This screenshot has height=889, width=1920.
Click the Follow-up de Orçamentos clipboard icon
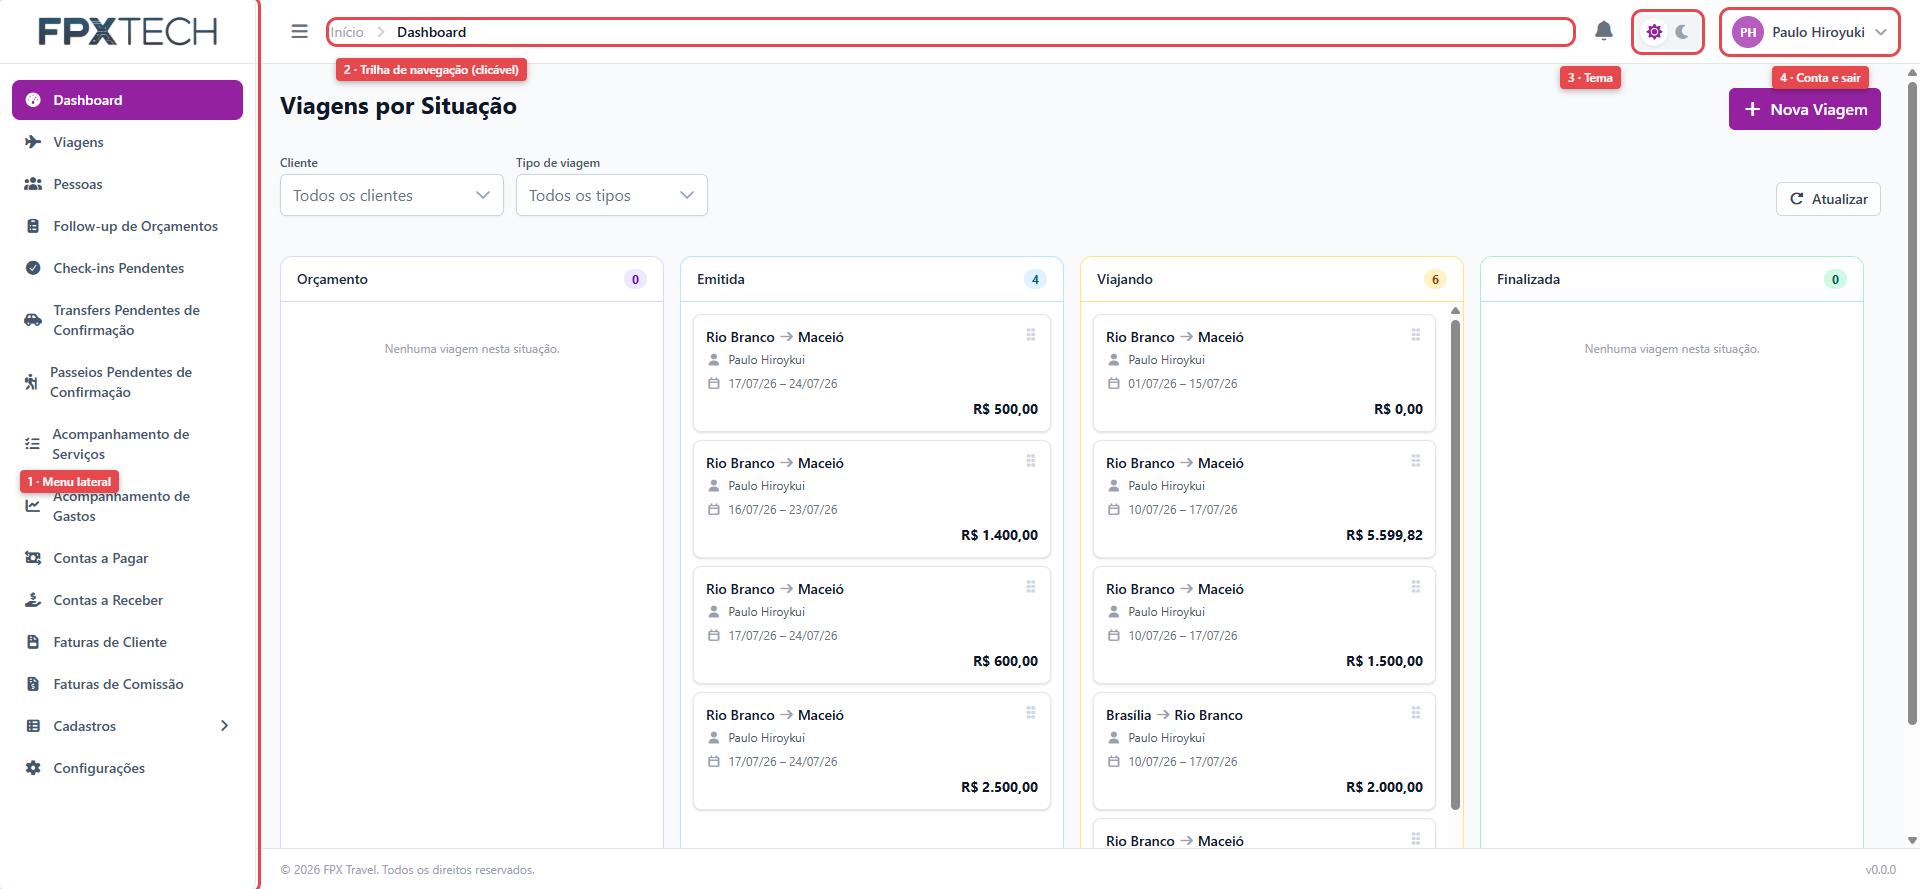click(33, 226)
